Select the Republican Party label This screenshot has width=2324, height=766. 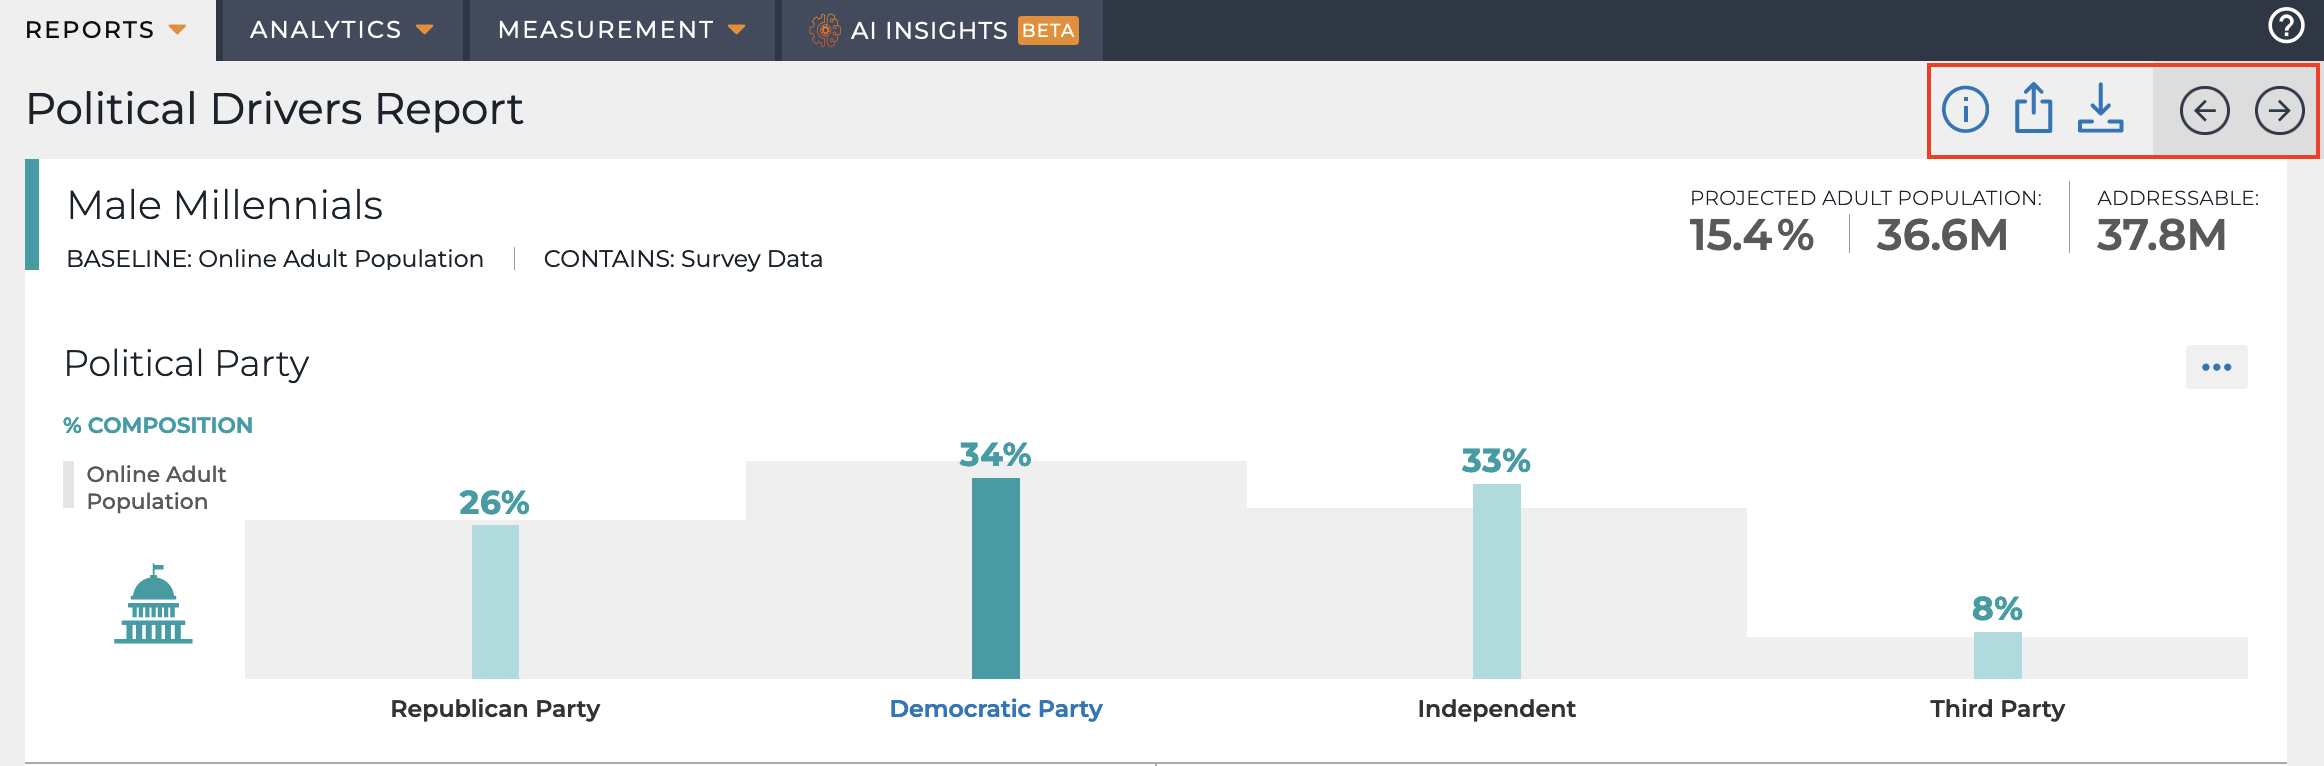click(495, 708)
